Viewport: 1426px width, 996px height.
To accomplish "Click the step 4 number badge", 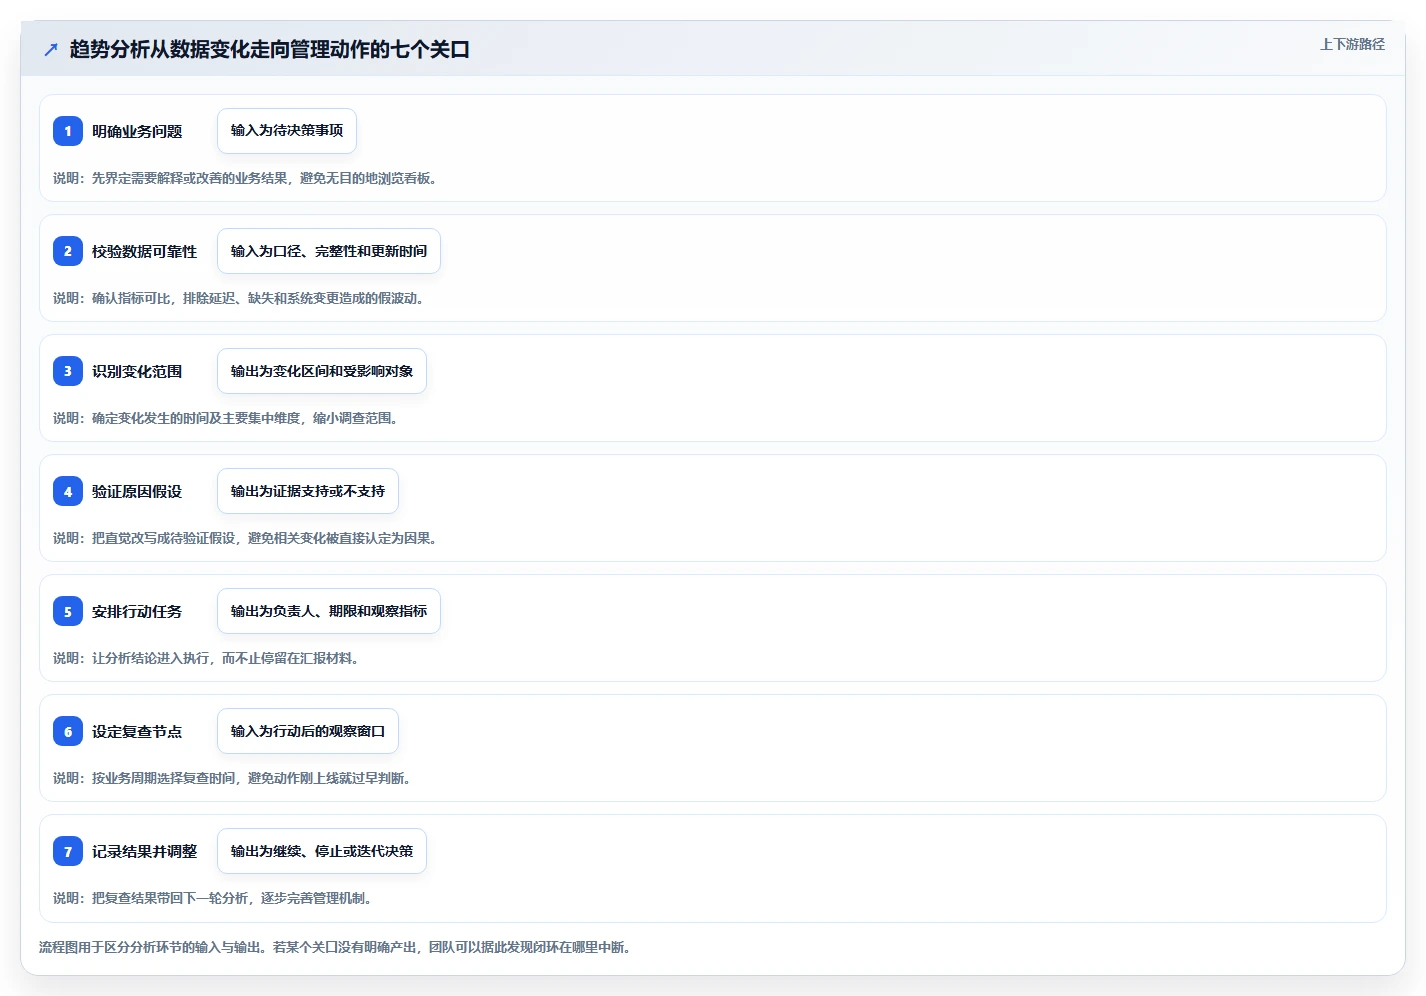I will click(68, 491).
